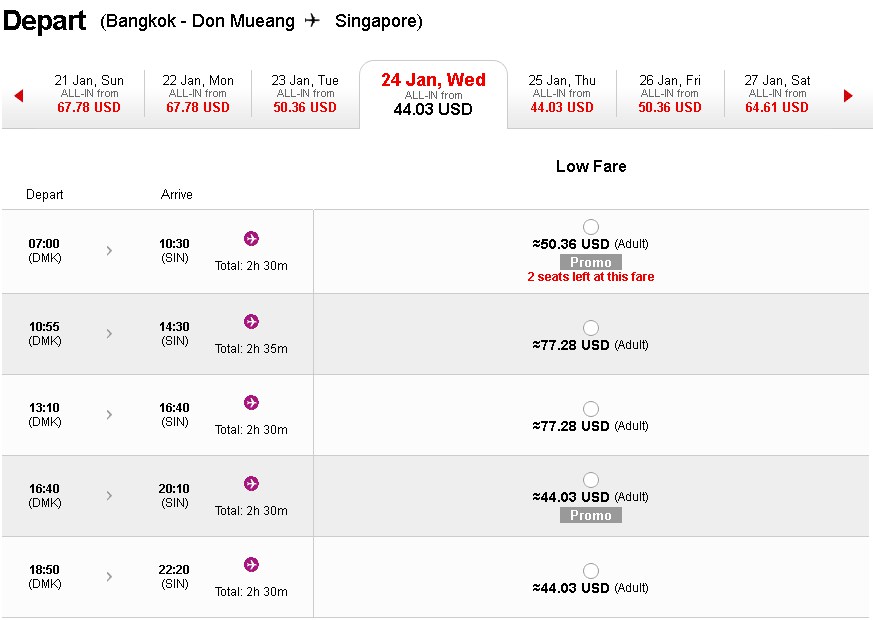Screen dimensions: 873x620
Task: Click the 'Low Fare' column heading
Action: [x=591, y=166]
